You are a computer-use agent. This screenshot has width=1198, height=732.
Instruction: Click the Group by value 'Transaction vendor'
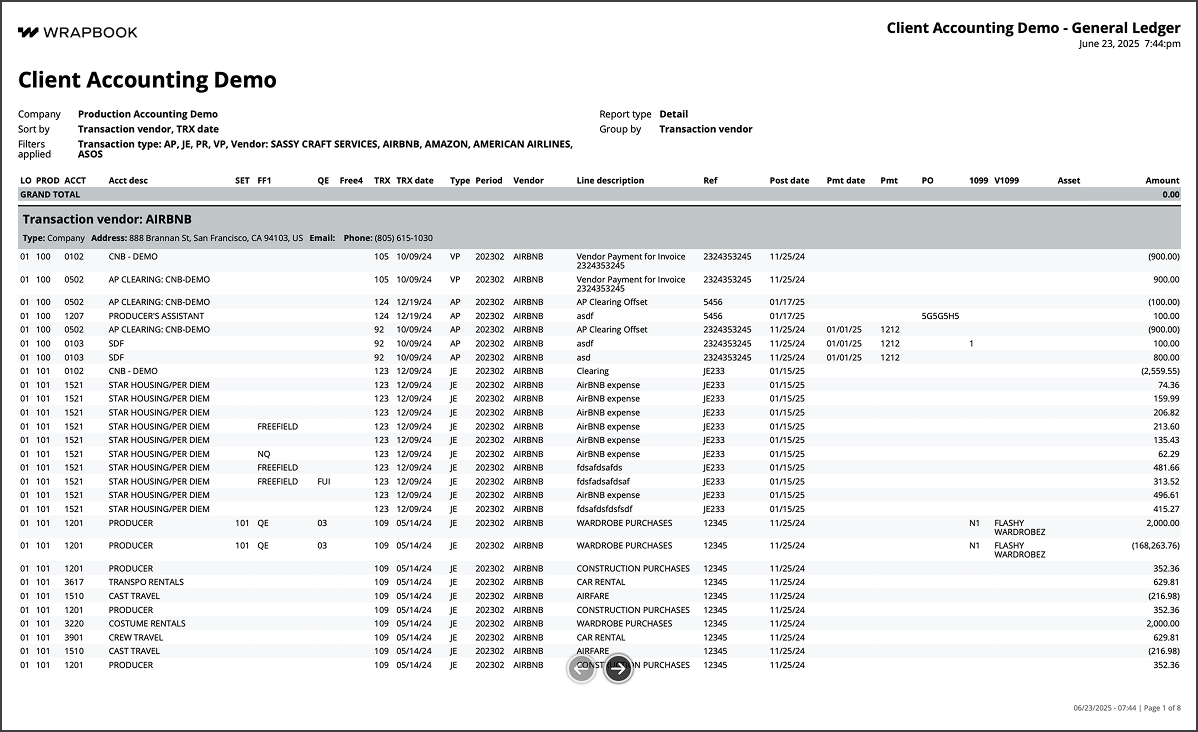705,129
